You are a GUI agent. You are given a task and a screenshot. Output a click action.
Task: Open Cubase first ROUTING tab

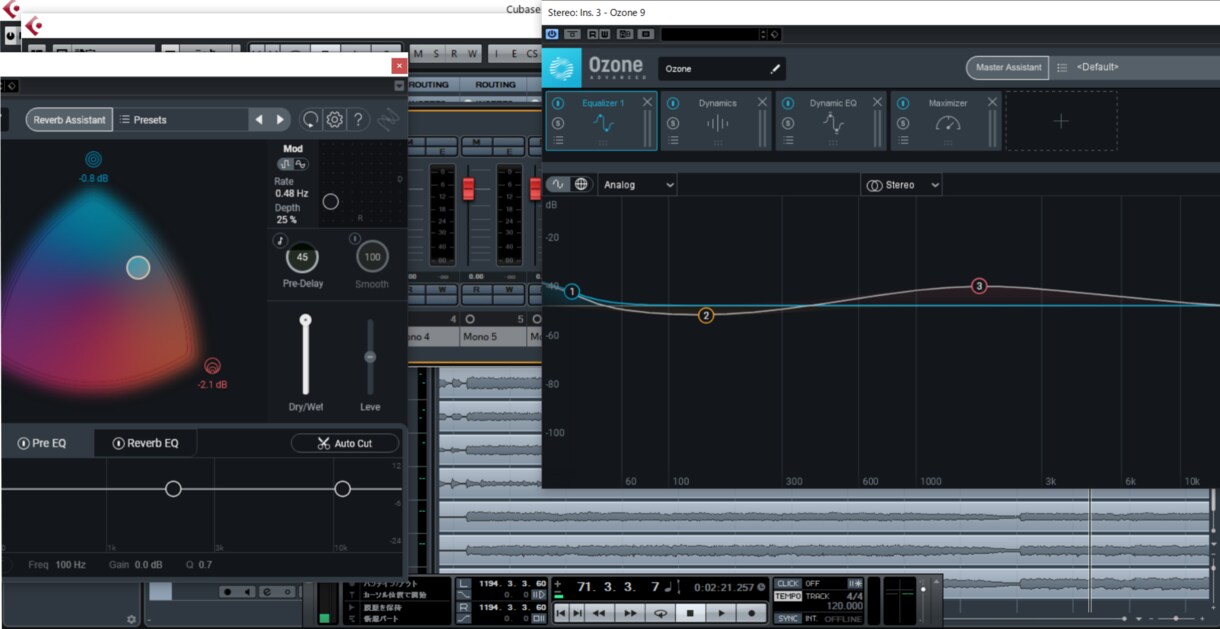coord(429,85)
